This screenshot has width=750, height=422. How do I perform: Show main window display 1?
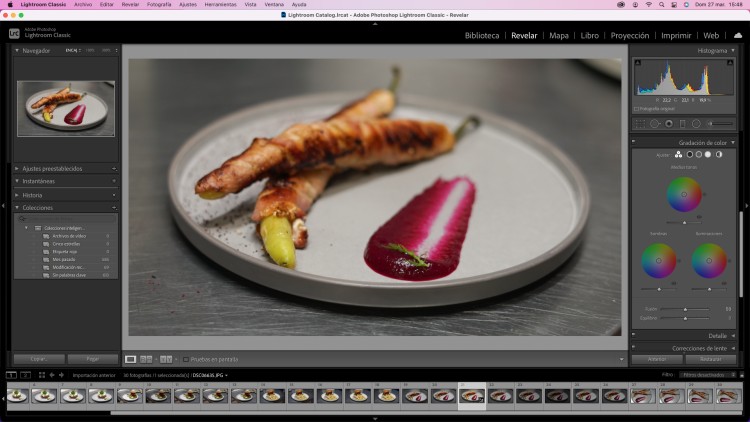(x=11, y=375)
